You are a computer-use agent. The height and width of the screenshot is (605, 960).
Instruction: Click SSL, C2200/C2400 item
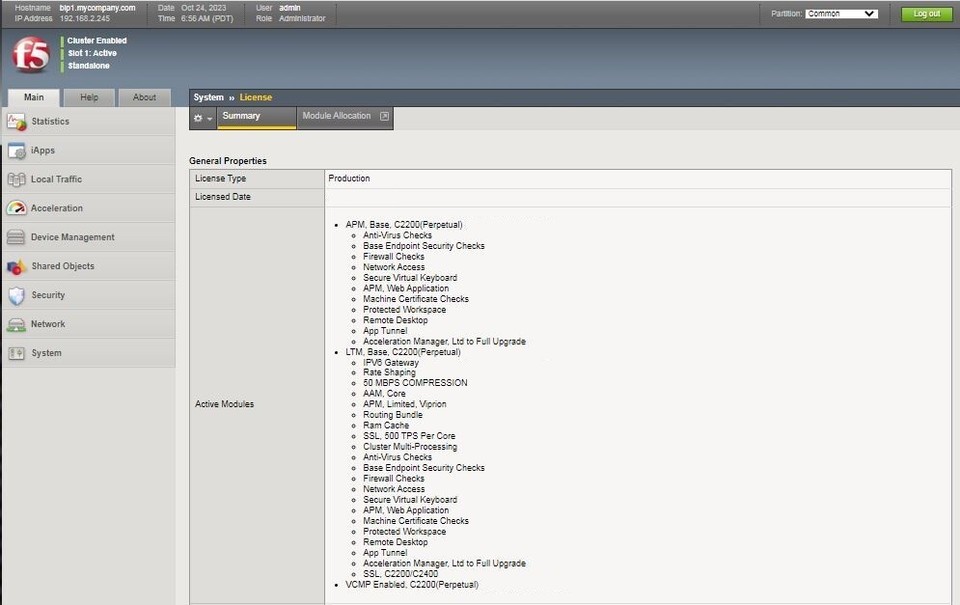point(400,574)
